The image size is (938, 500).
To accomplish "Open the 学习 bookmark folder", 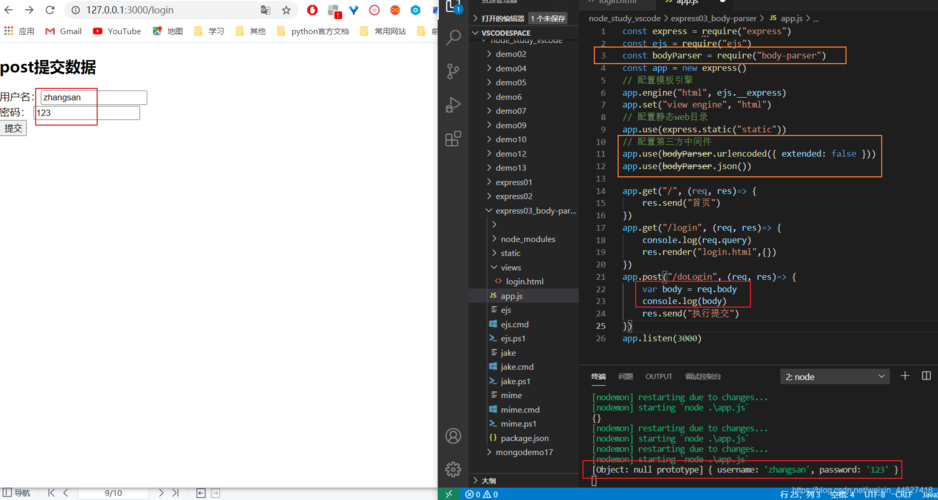I will click(209, 31).
